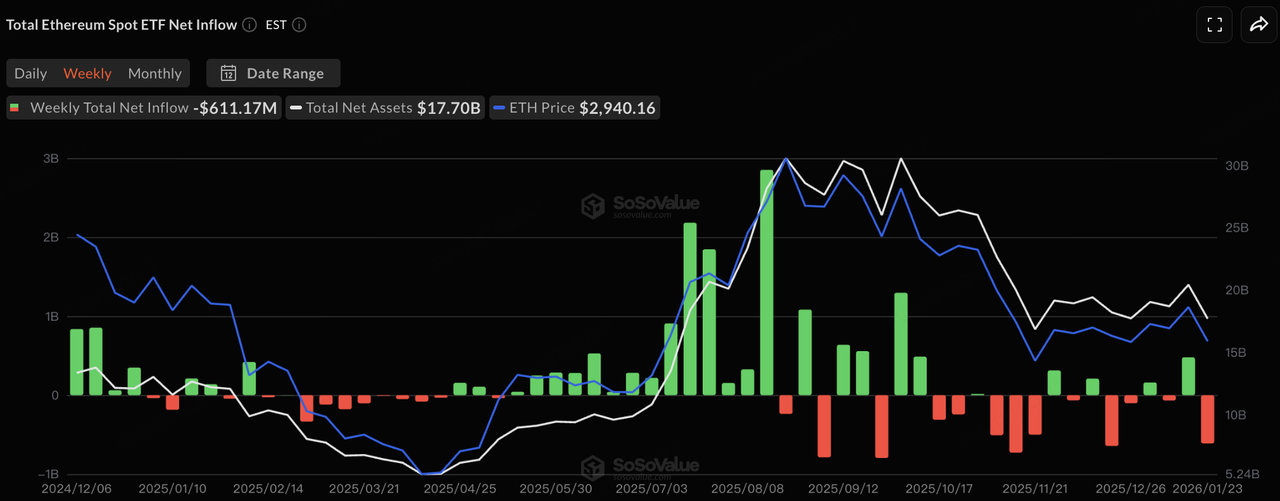Image resolution: width=1280 pixels, height=501 pixels.
Task: Click the share arrow icon
Action: pyautogui.click(x=1258, y=25)
